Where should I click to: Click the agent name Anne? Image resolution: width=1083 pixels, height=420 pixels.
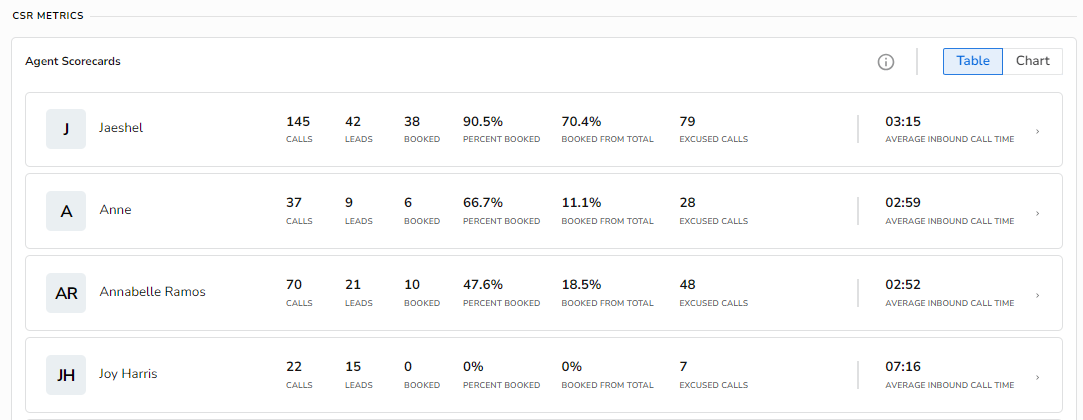[x=115, y=210]
